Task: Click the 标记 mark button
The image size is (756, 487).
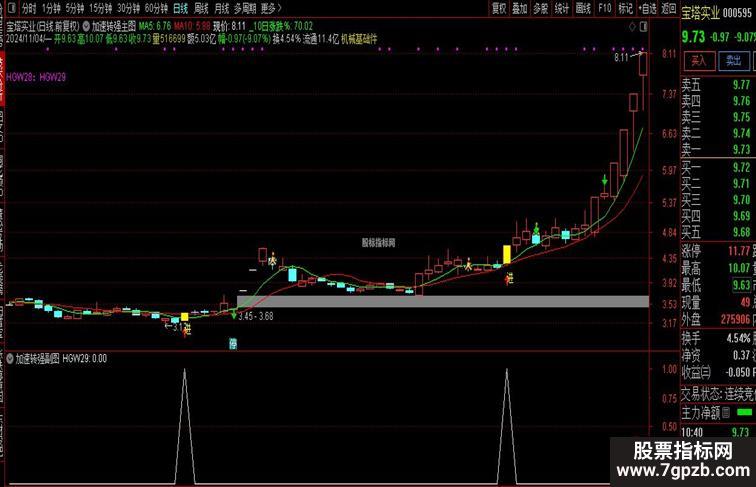Action: (x=626, y=8)
